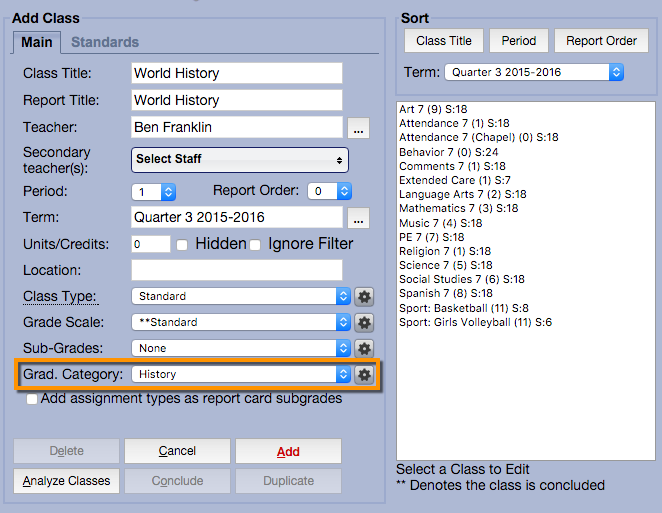
Task: Open the Secondary teacher Select Staff dropdown
Action: (239, 159)
